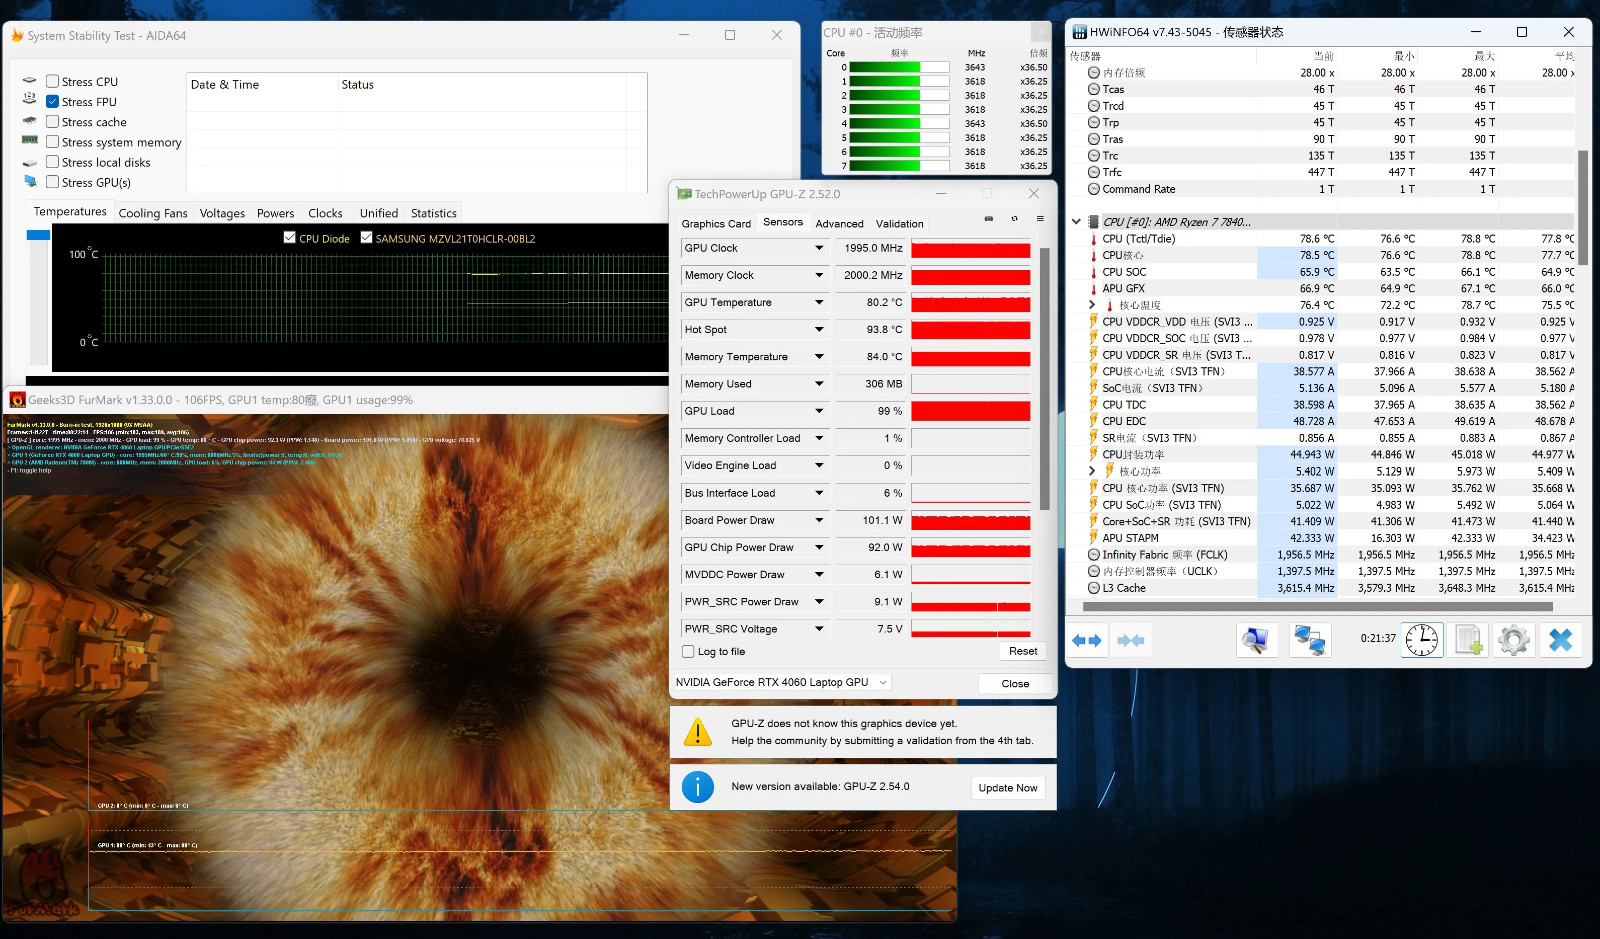Open the Hot Spot sensor dropdown

pyautogui.click(x=819, y=329)
